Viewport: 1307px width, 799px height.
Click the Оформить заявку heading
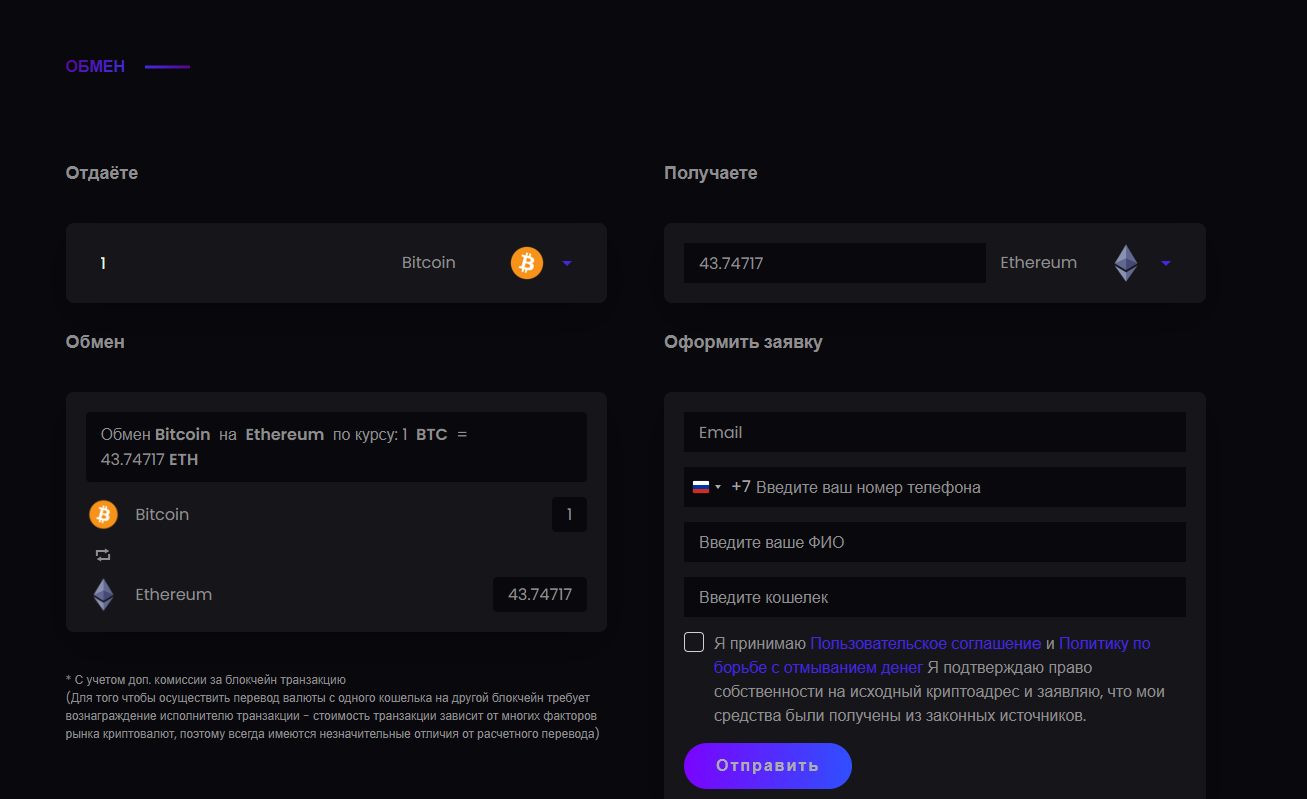(x=743, y=342)
